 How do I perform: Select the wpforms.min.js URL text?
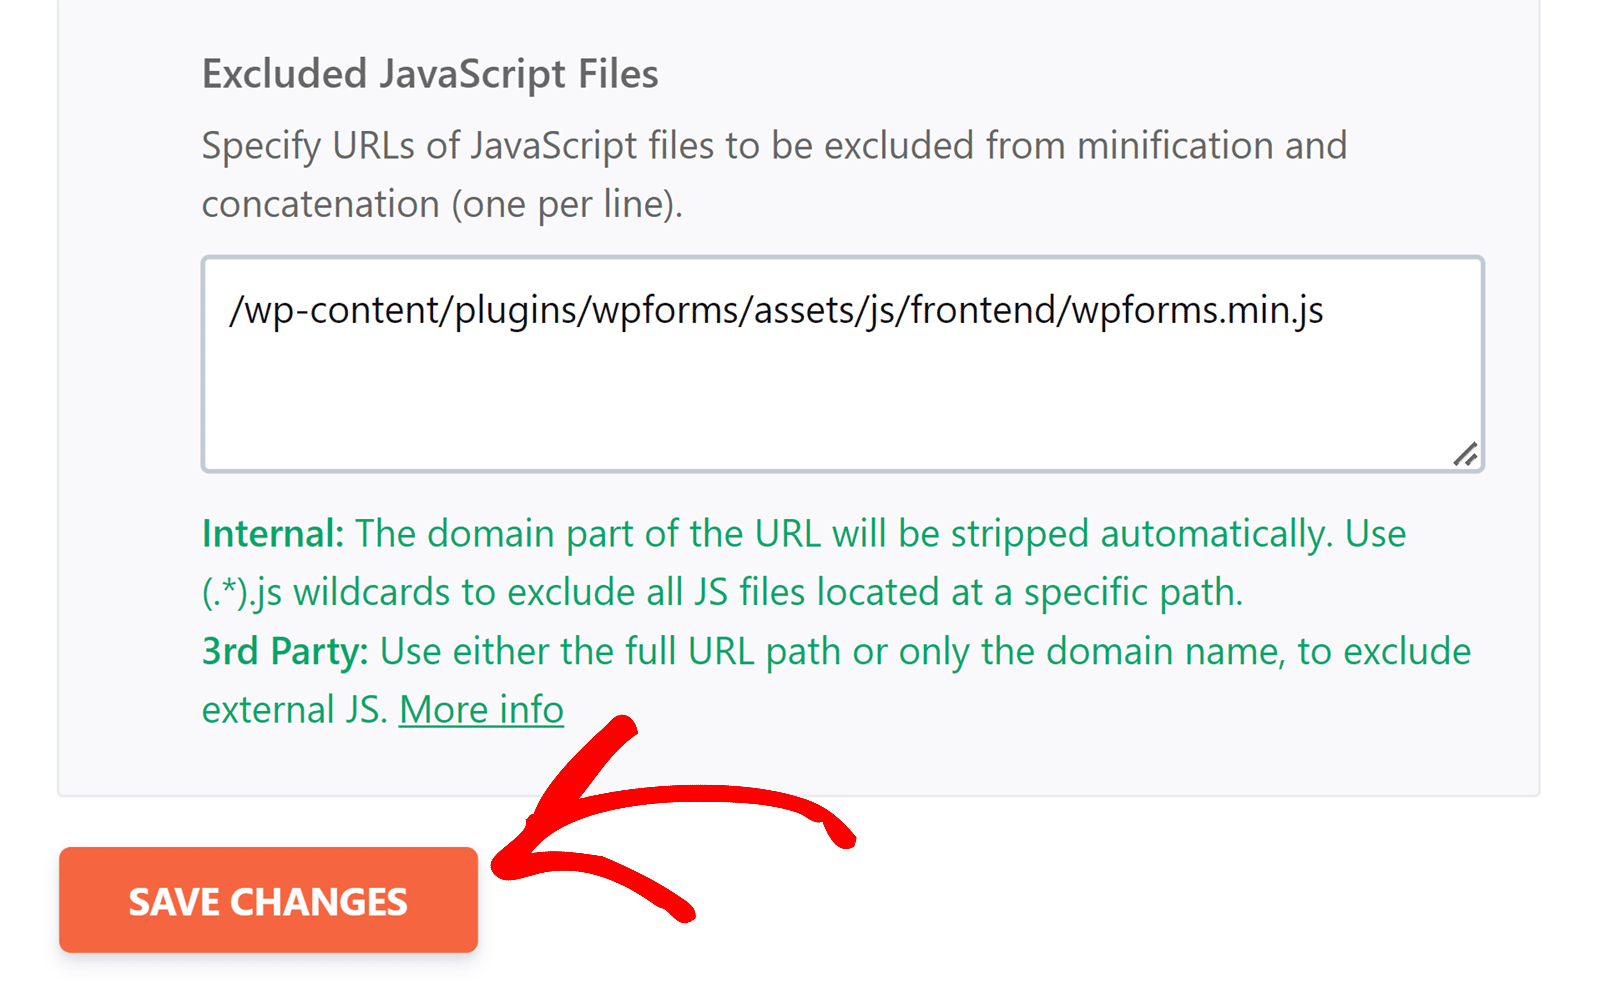coord(776,309)
